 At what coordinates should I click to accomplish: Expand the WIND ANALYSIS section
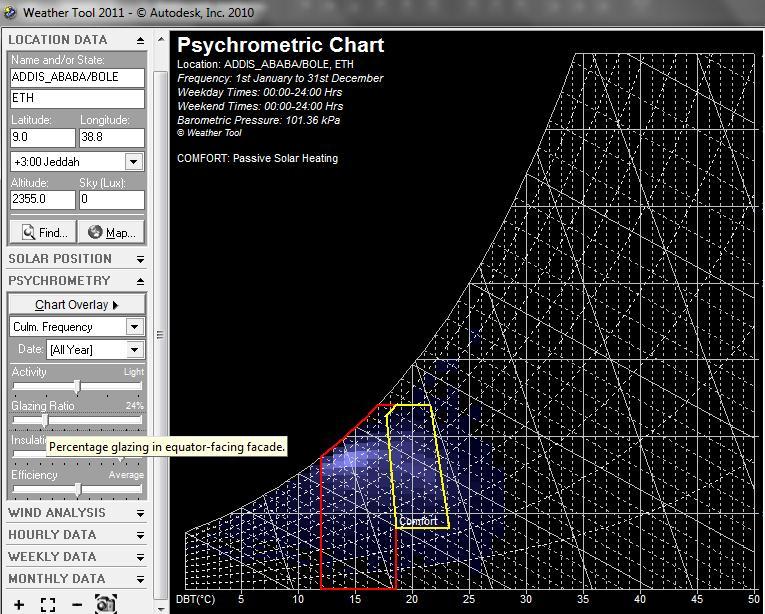(x=141, y=513)
